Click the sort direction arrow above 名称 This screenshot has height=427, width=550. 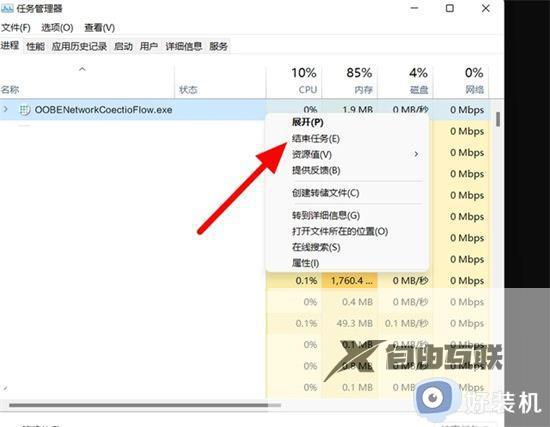tap(82, 69)
